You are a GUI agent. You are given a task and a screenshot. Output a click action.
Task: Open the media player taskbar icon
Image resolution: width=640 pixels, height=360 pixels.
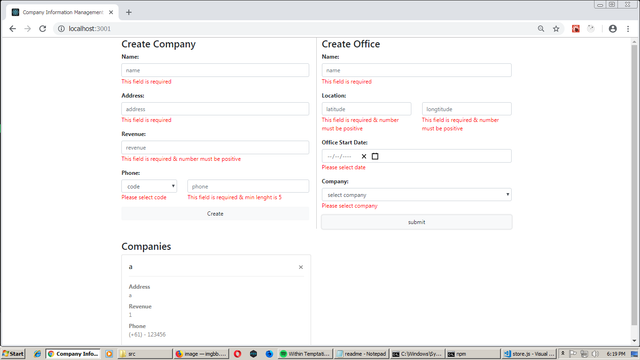coord(109,354)
